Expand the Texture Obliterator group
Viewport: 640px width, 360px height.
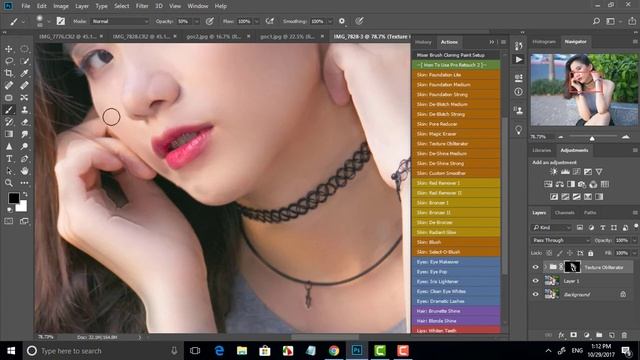(545, 267)
